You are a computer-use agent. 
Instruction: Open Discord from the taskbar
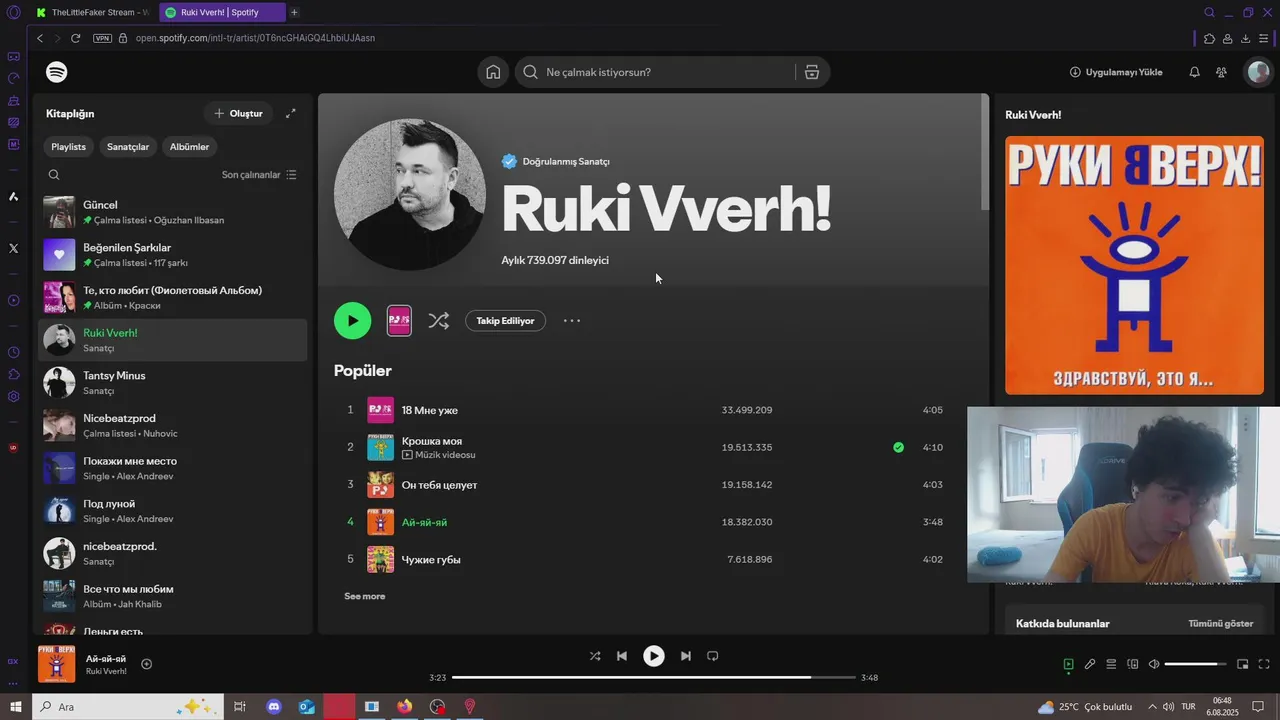tap(274, 707)
